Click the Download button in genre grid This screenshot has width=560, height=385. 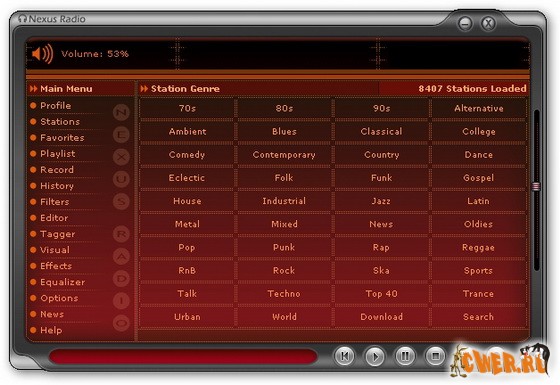[x=381, y=317]
